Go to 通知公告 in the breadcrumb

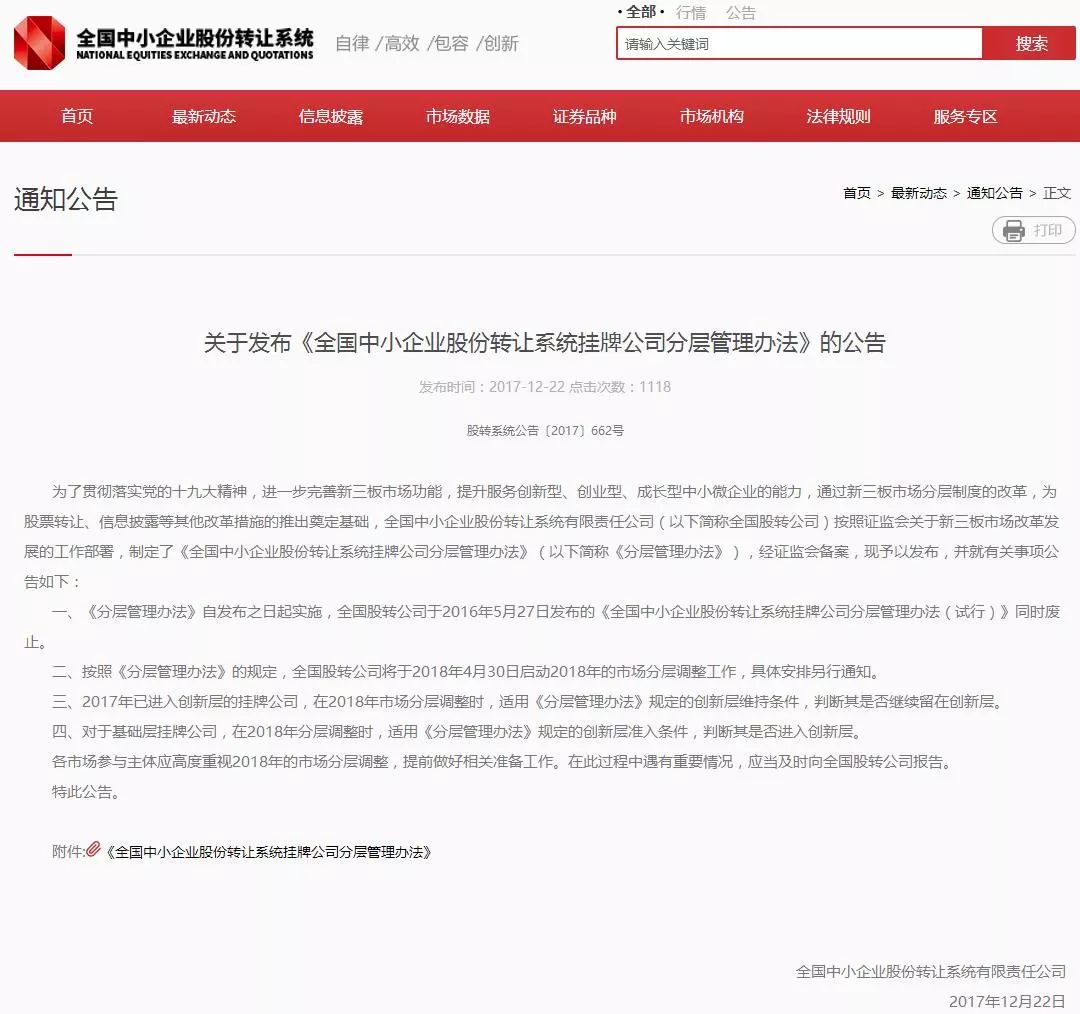click(x=995, y=193)
